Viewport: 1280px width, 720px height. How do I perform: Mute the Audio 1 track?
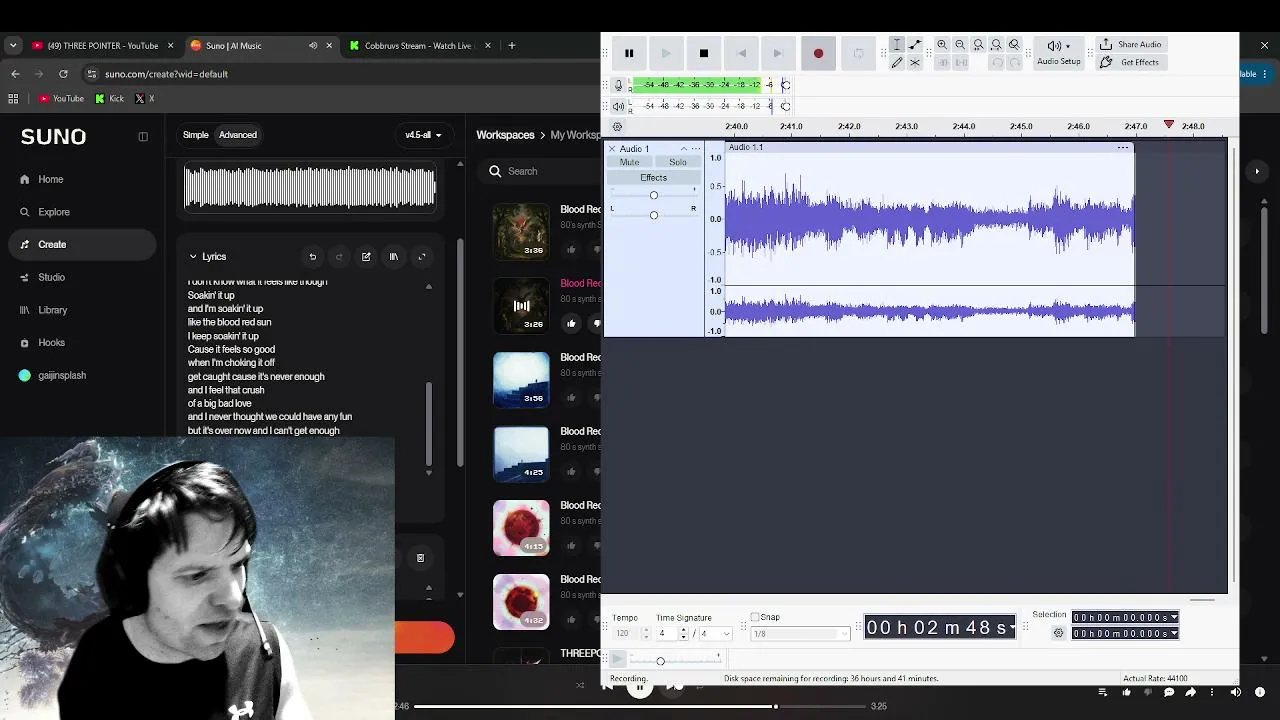(629, 162)
